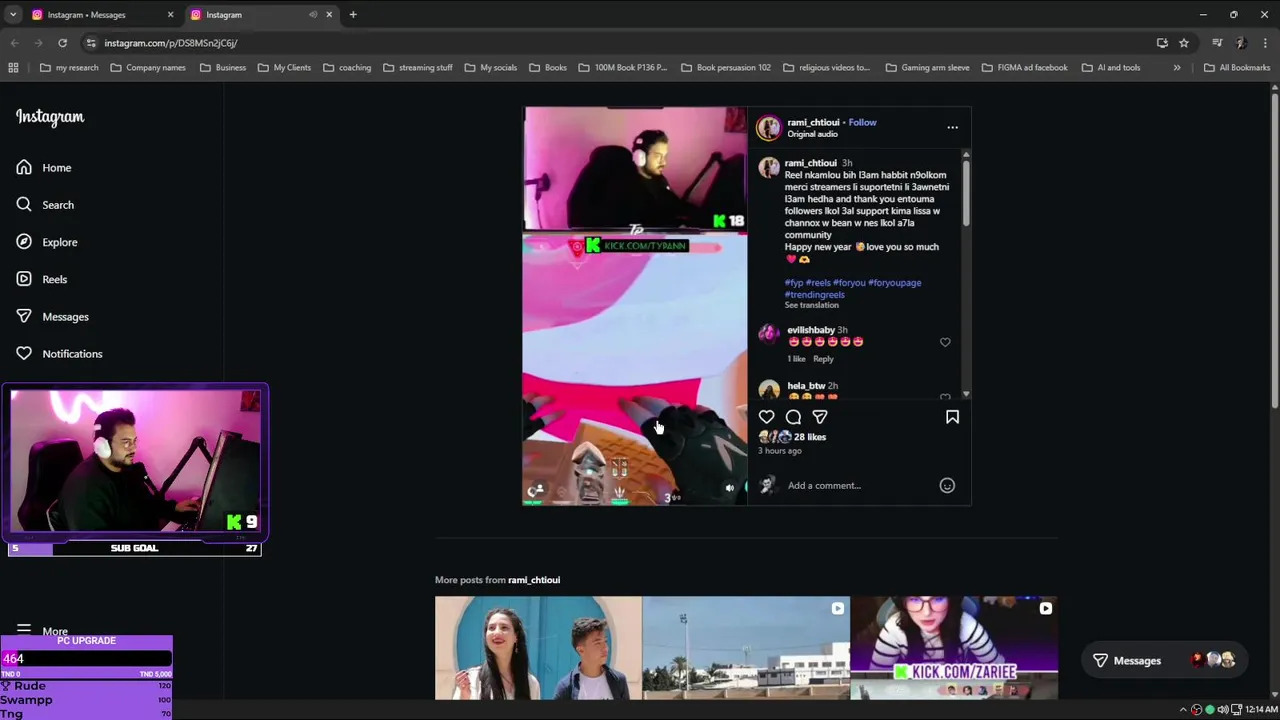Viewport: 1280px width, 720px height.
Task: View the '28 likes' list
Action: coord(810,437)
